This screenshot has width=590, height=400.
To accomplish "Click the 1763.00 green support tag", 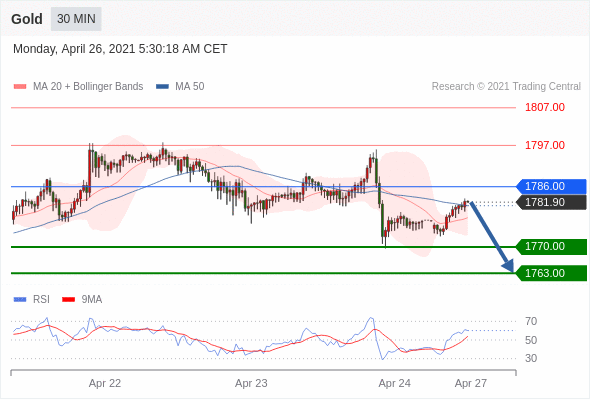I will [551, 273].
